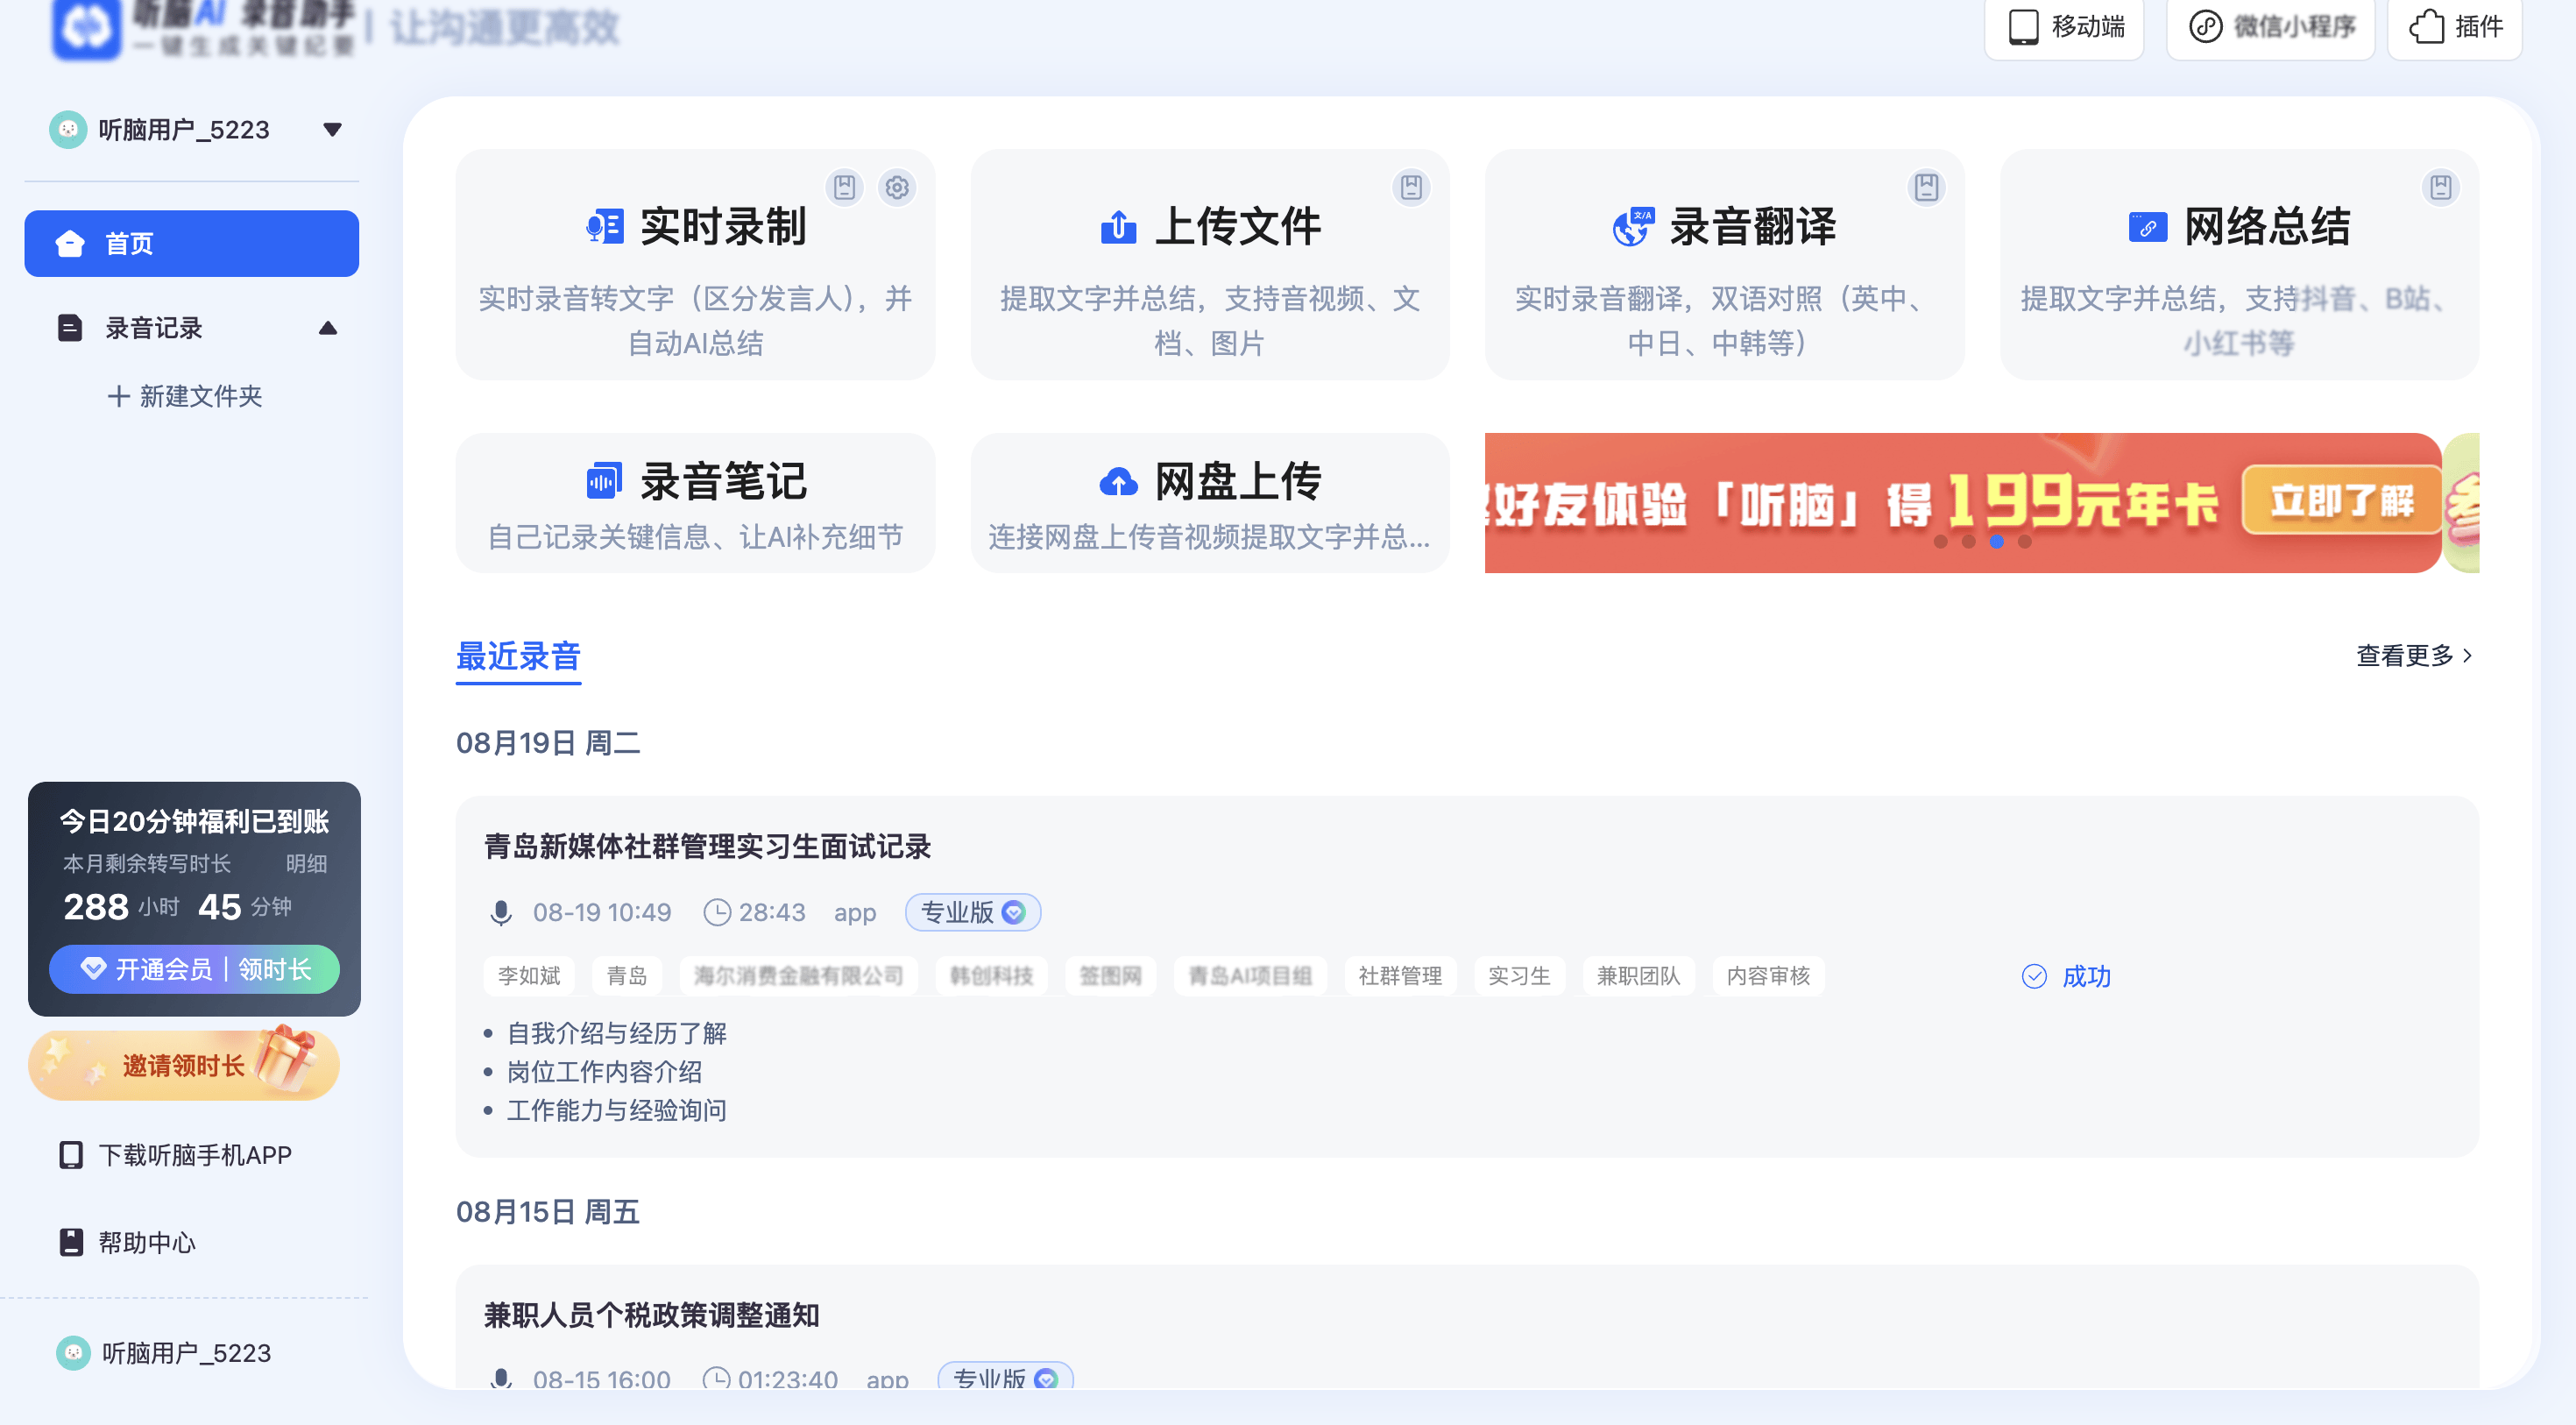The width and height of the screenshot is (2576, 1425).
Task: Click 开通会员 | 领时长 button
Action: tap(194, 968)
